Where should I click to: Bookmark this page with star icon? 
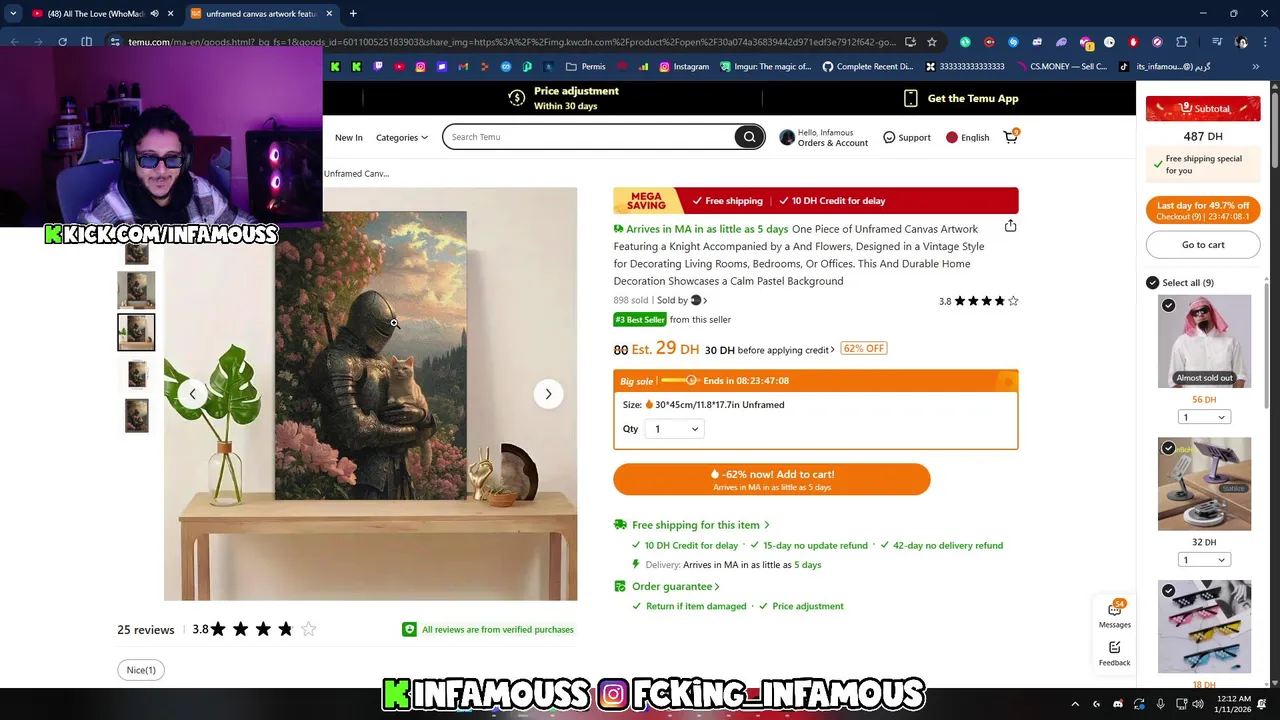(932, 42)
